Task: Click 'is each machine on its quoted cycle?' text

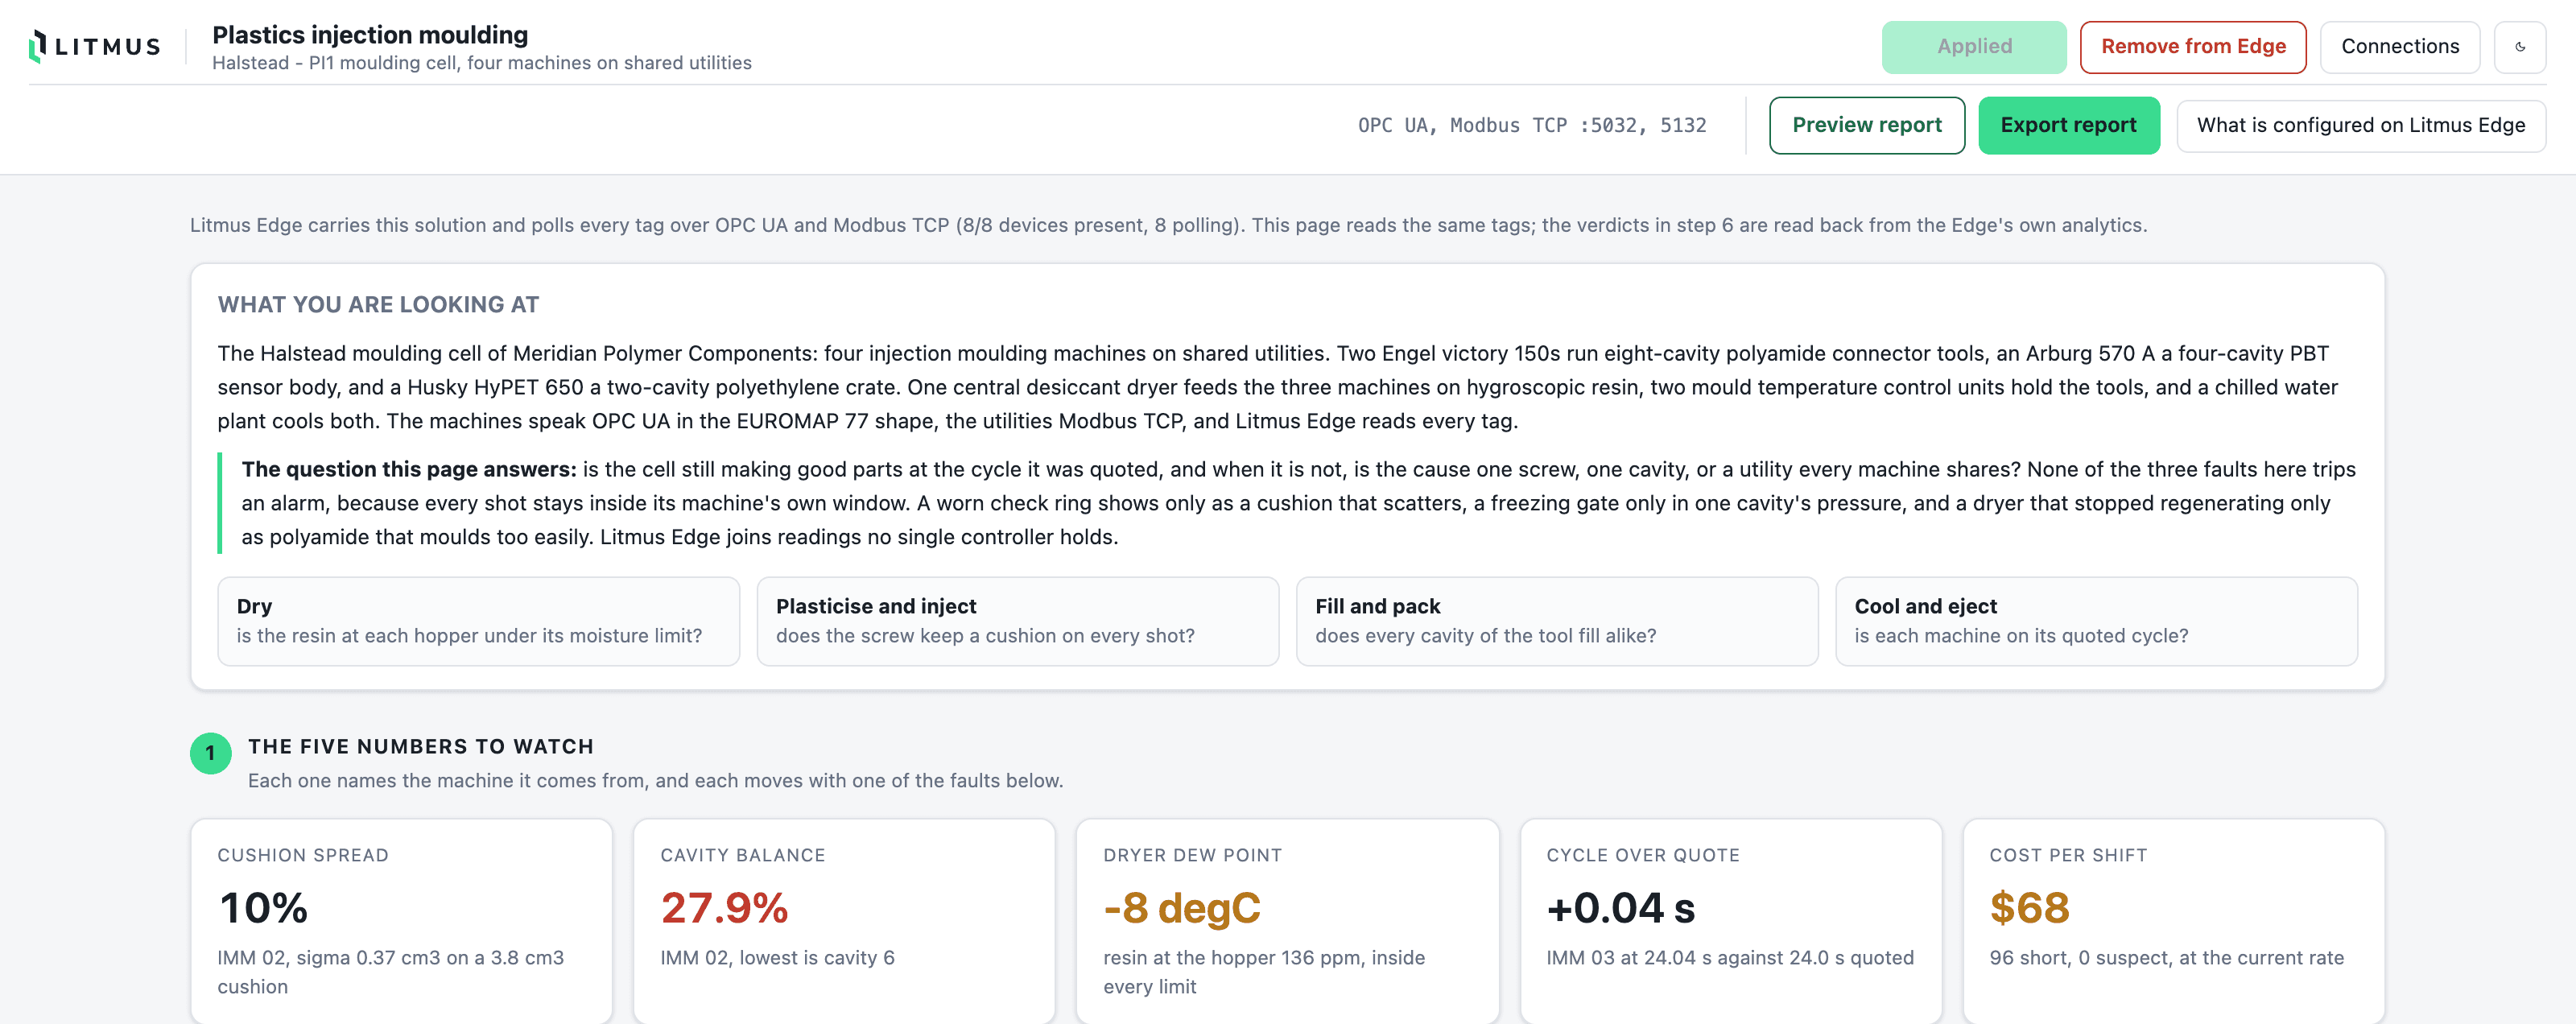Action: tap(2021, 636)
